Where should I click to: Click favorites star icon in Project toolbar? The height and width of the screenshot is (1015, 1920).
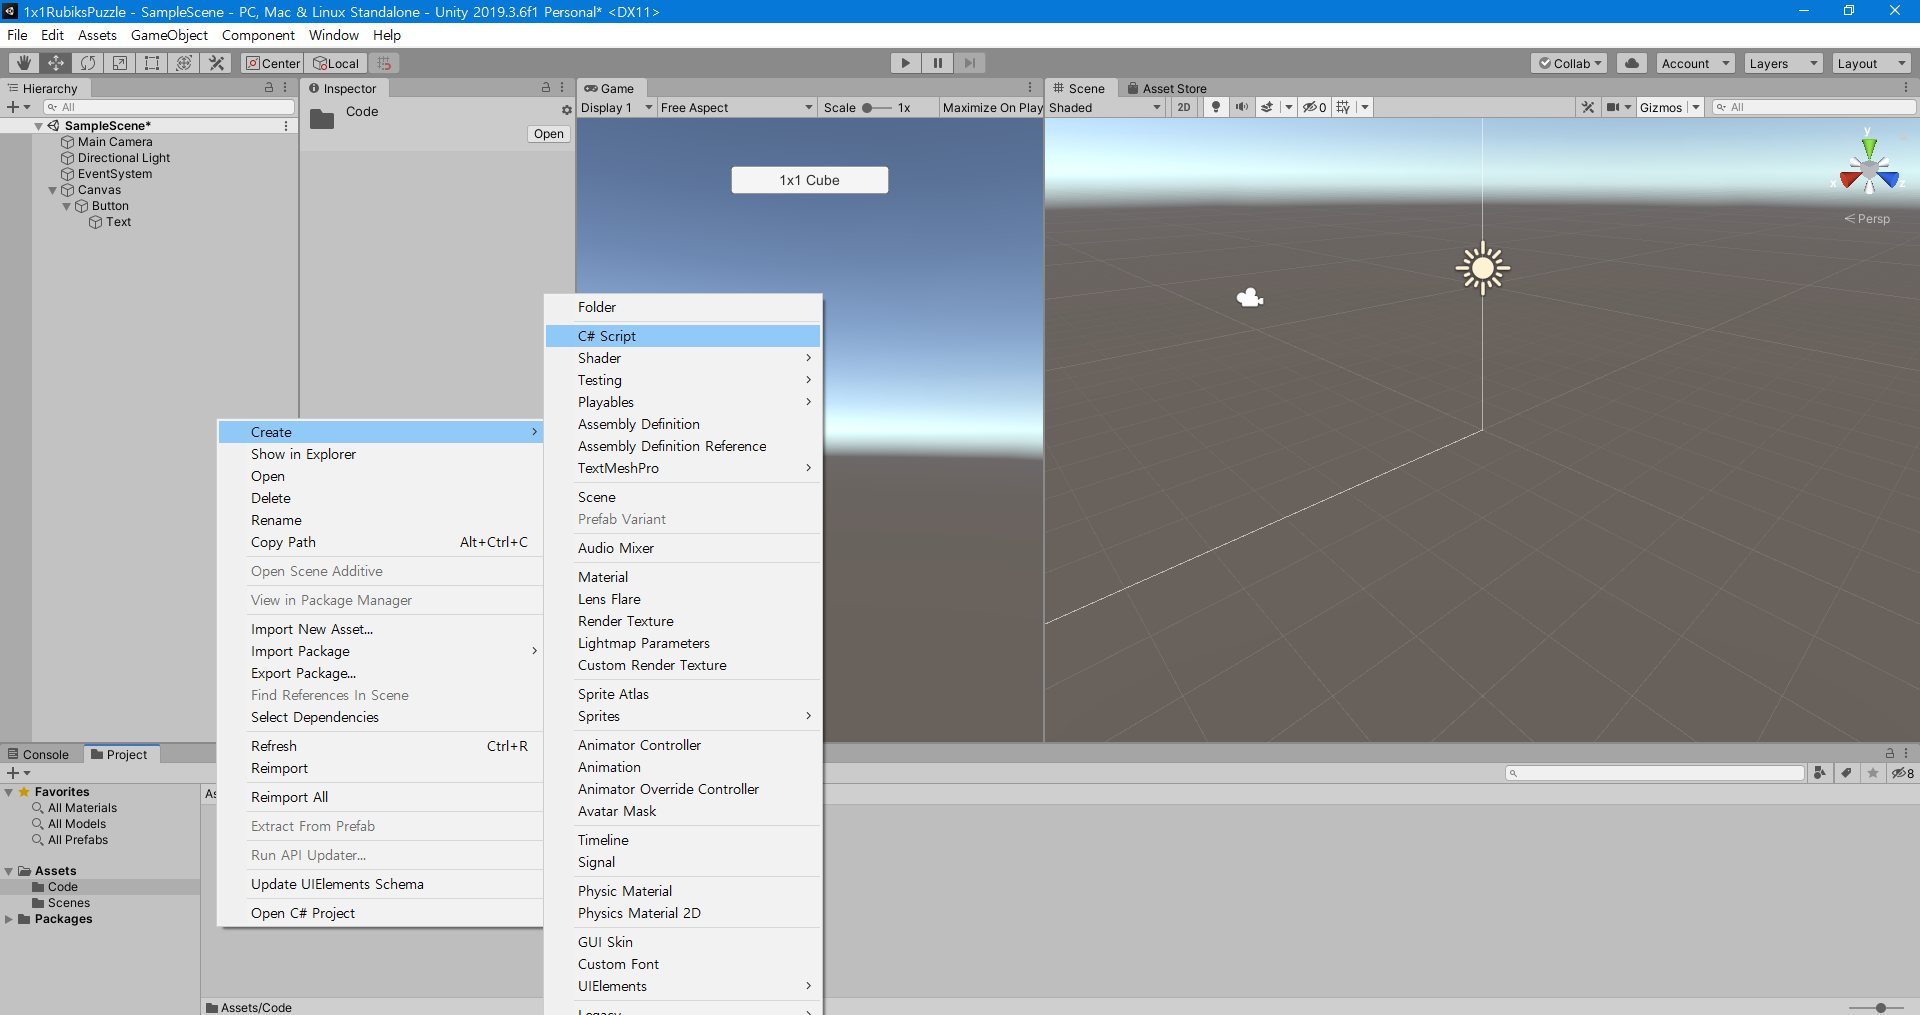click(x=1873, y=773)
